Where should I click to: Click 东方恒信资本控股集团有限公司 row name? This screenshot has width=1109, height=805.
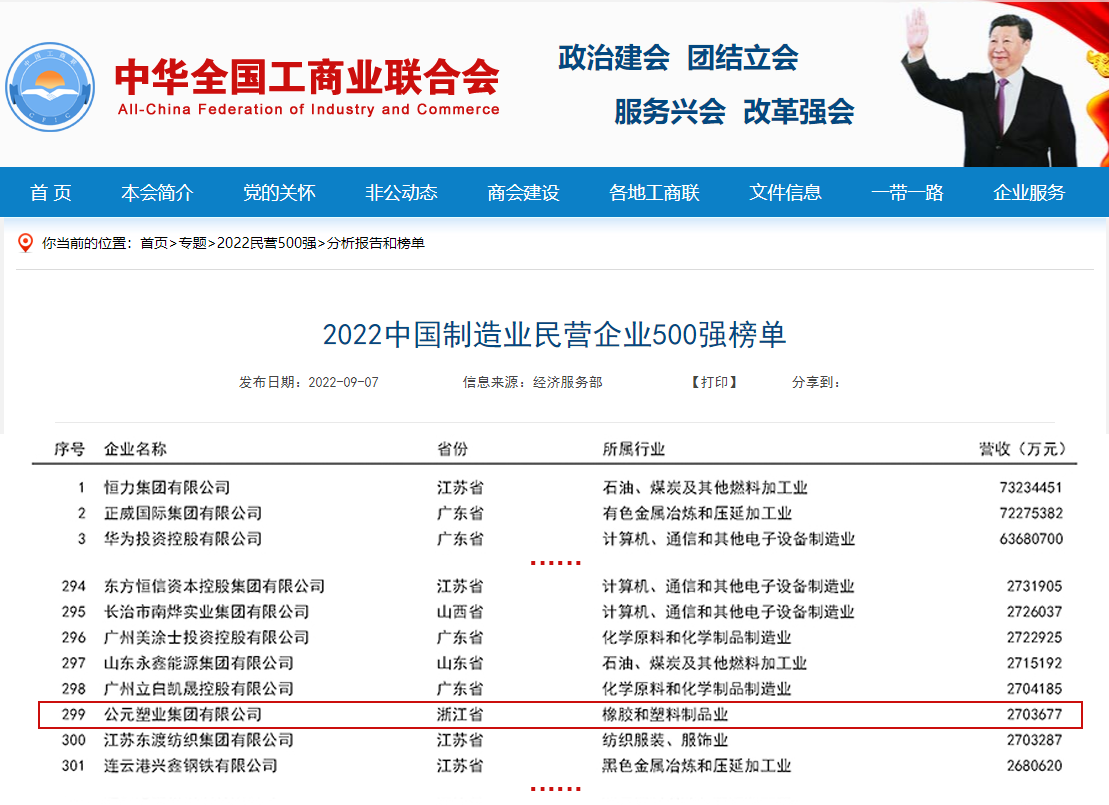214,586
